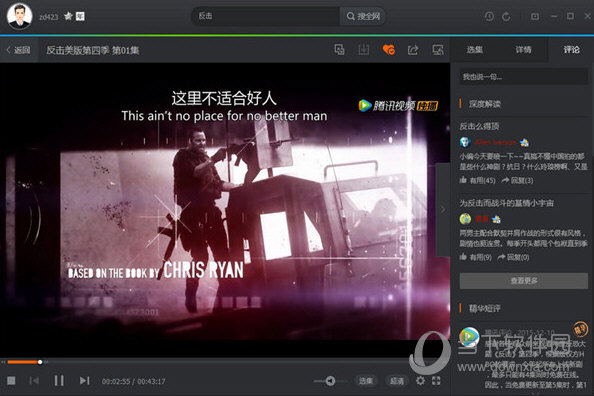Open the review titled 反击么得顶
The image size is (594, 396).
point(479,126)
